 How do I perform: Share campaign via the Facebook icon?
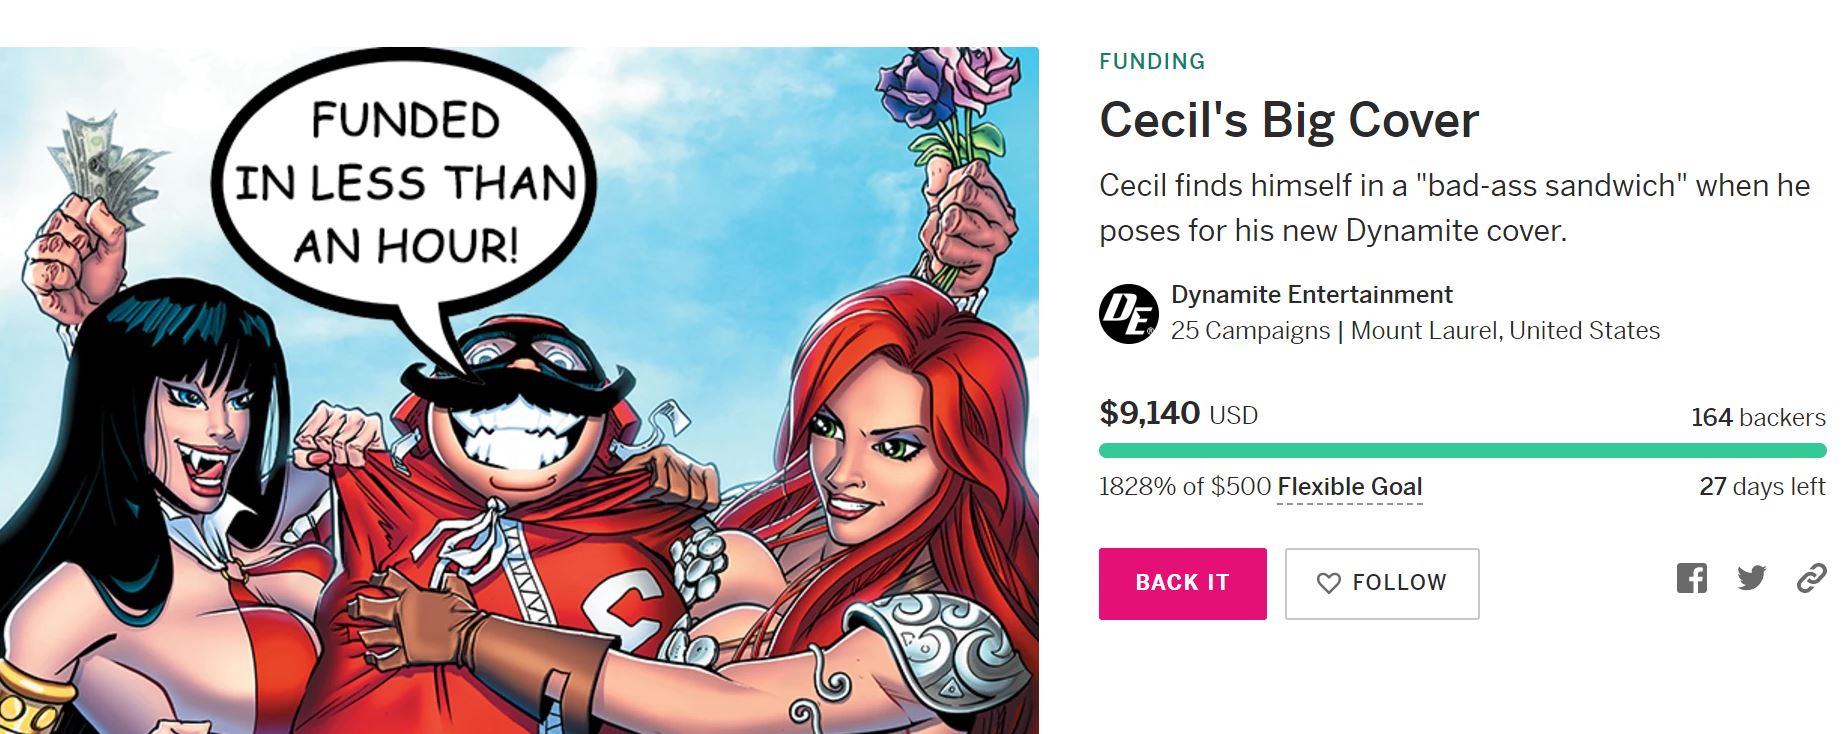tap(1691, 578)
